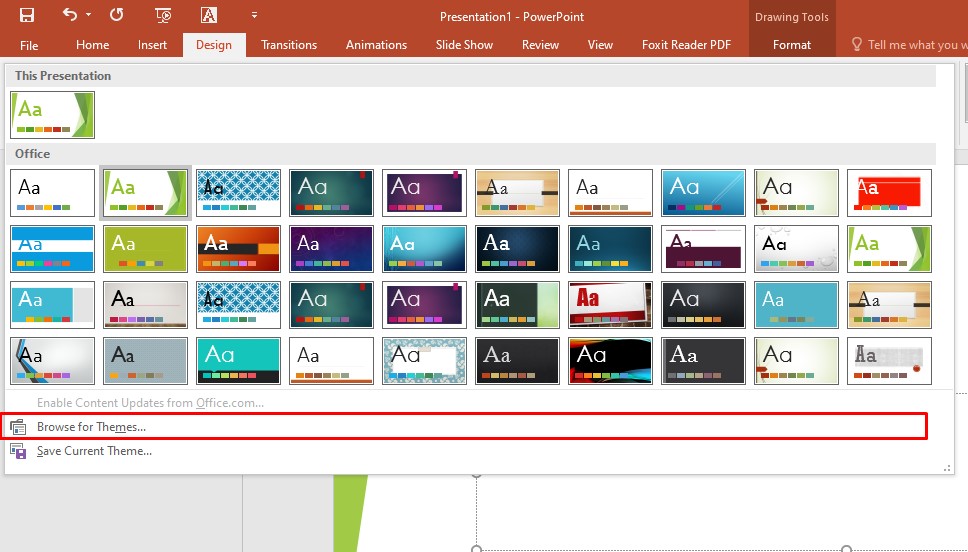Open the Drawing Tools Format tab

pos(791,45)
